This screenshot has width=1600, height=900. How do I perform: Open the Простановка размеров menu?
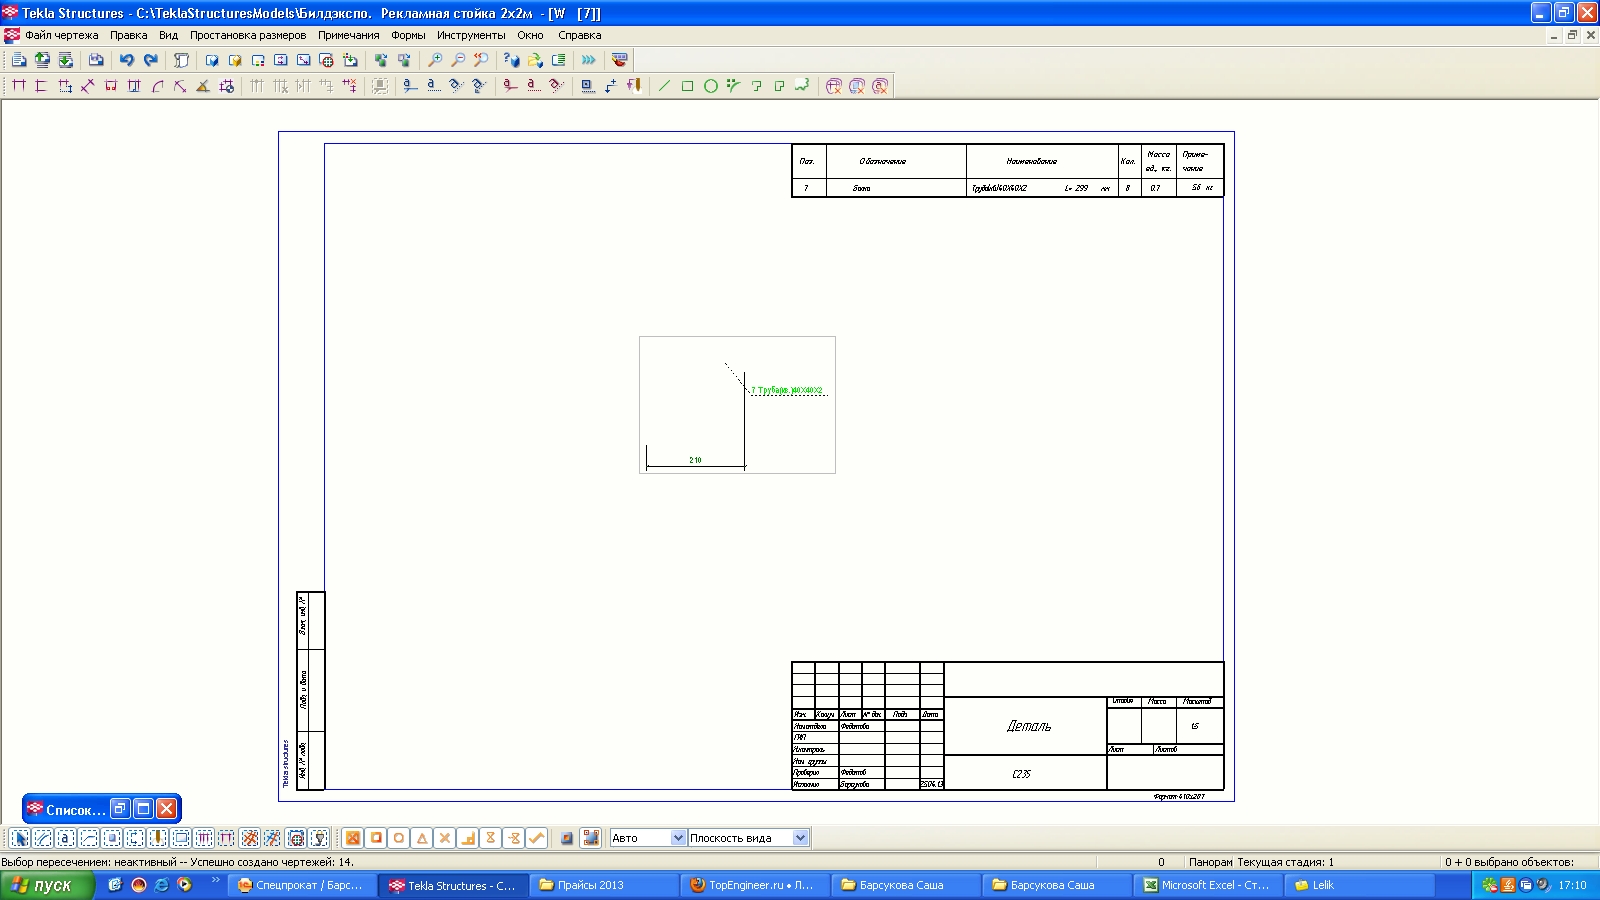pyautogui.click(x=248, y=35)
